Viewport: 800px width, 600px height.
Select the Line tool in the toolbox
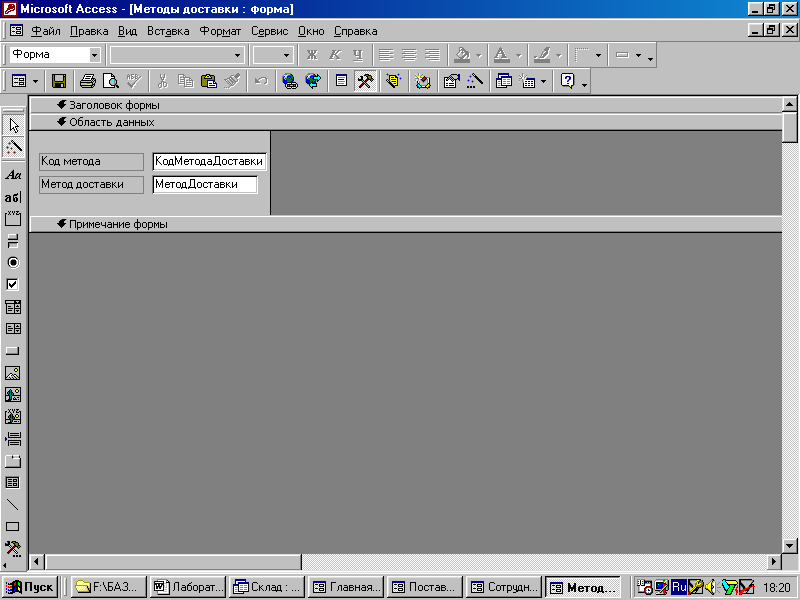pyautogui.click(x=13, y=504)
